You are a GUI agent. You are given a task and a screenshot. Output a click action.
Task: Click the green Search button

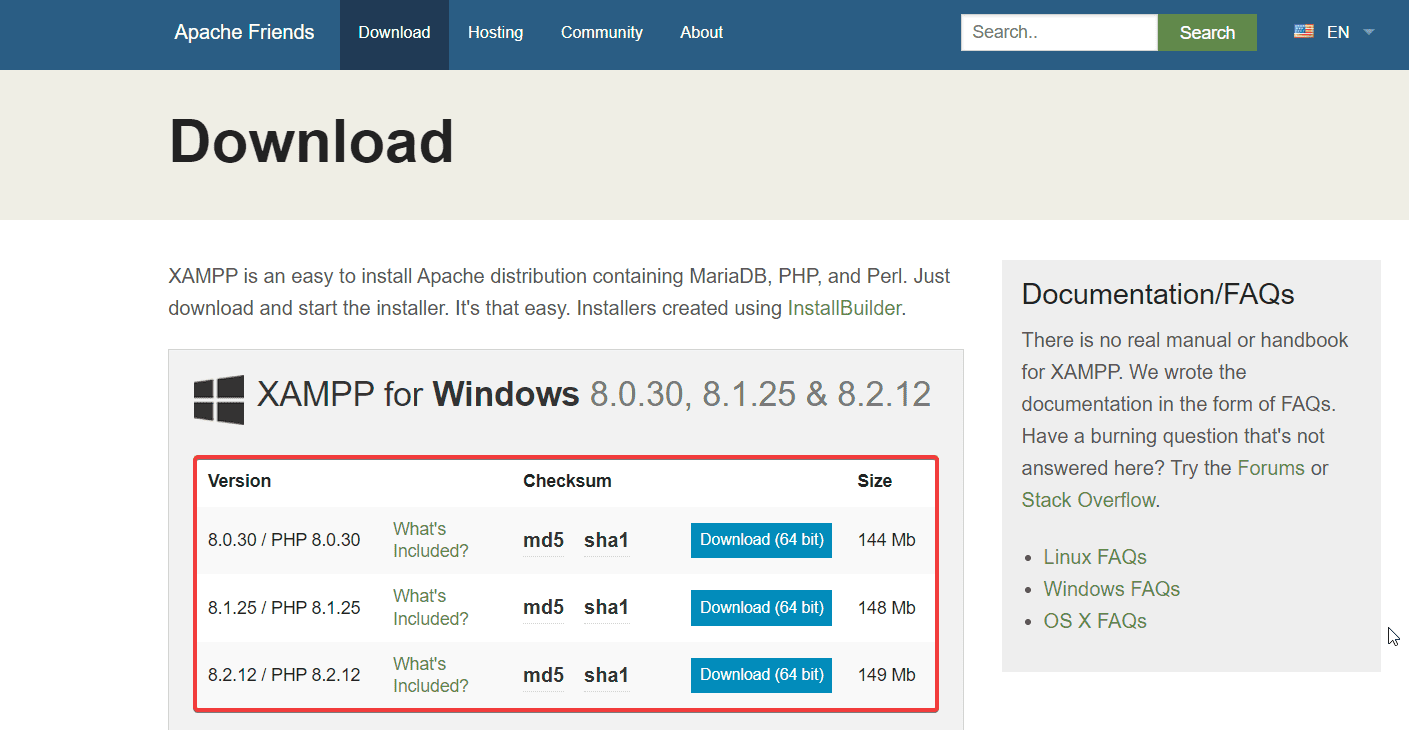point(1206,32)
